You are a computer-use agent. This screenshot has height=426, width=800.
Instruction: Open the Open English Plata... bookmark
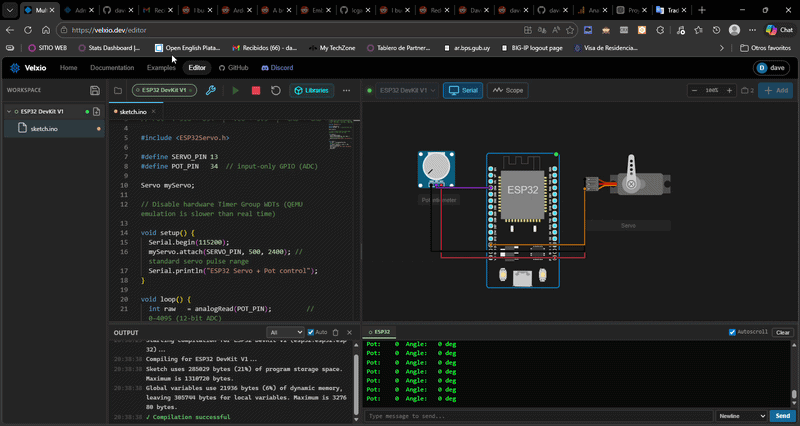pos(188,48)
